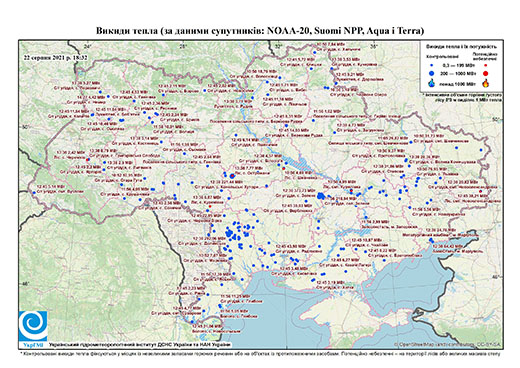This screenshot has height=368, width=520.
Task: Click the large blue circle legend symbol
Action: coord(432,73)
